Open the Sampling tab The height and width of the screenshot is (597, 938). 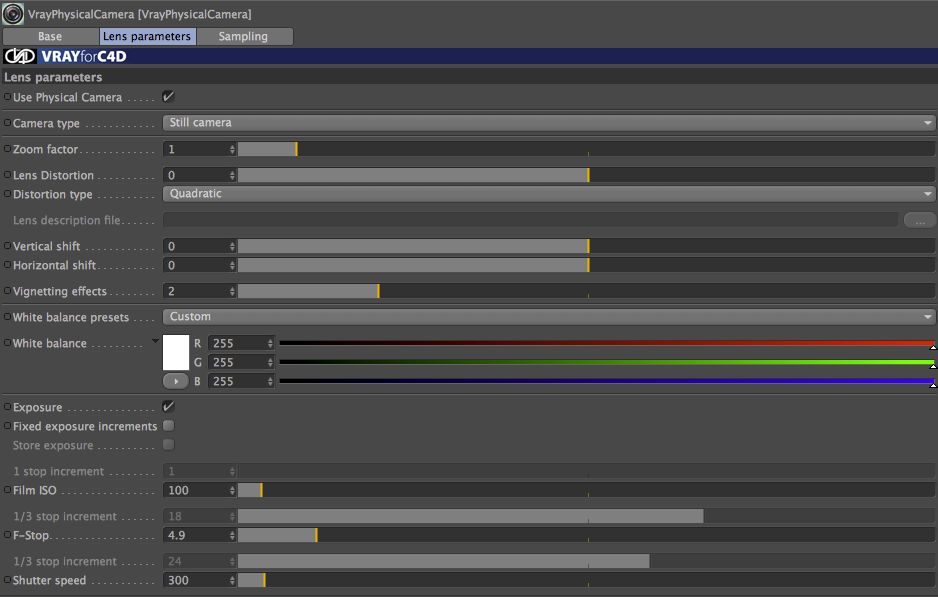244,36
